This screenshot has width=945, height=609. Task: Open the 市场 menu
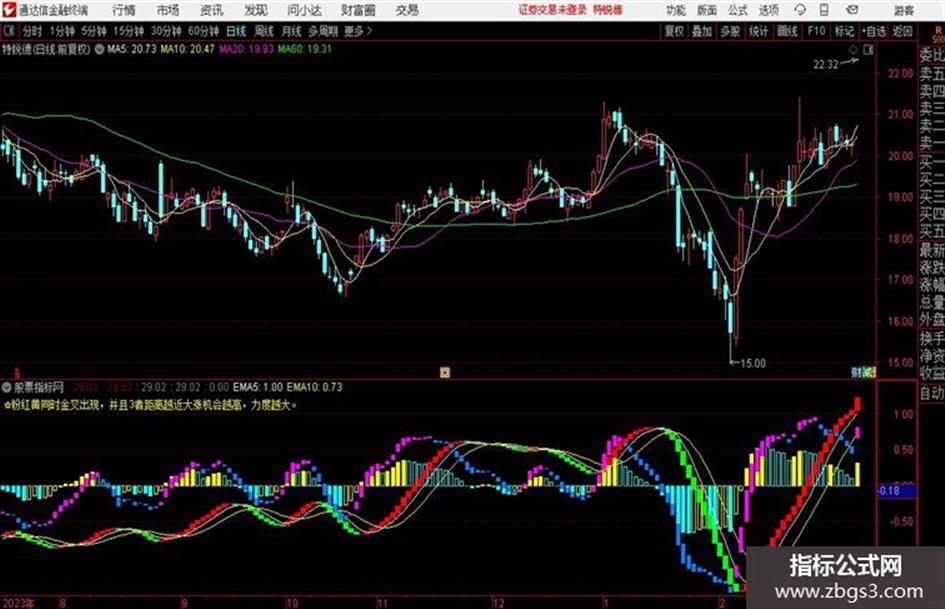click(168, 10)
